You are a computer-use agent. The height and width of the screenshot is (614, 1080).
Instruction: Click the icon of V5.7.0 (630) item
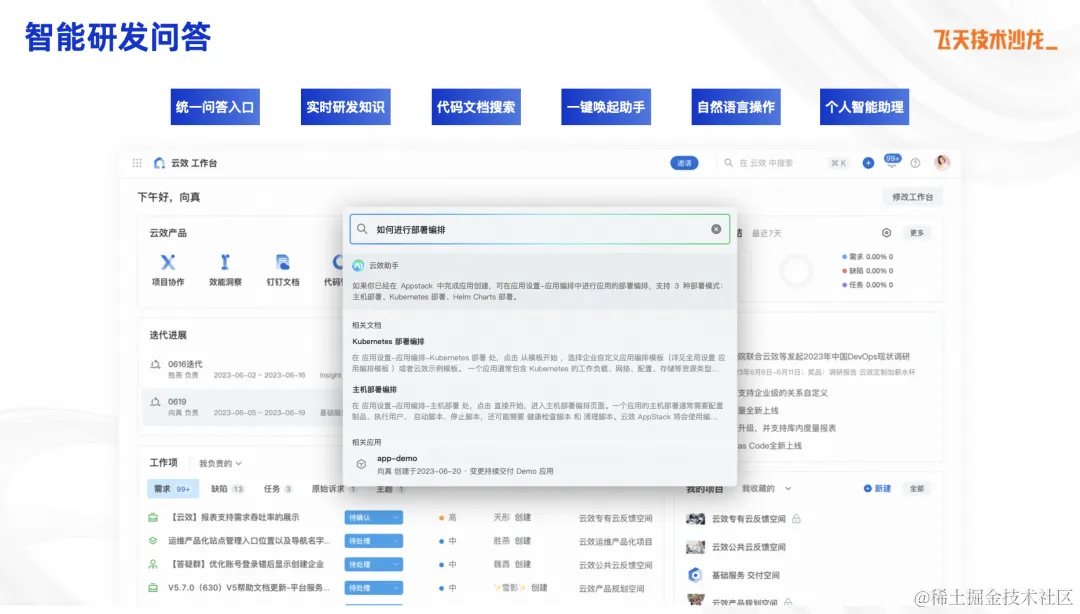coord(153,588)
